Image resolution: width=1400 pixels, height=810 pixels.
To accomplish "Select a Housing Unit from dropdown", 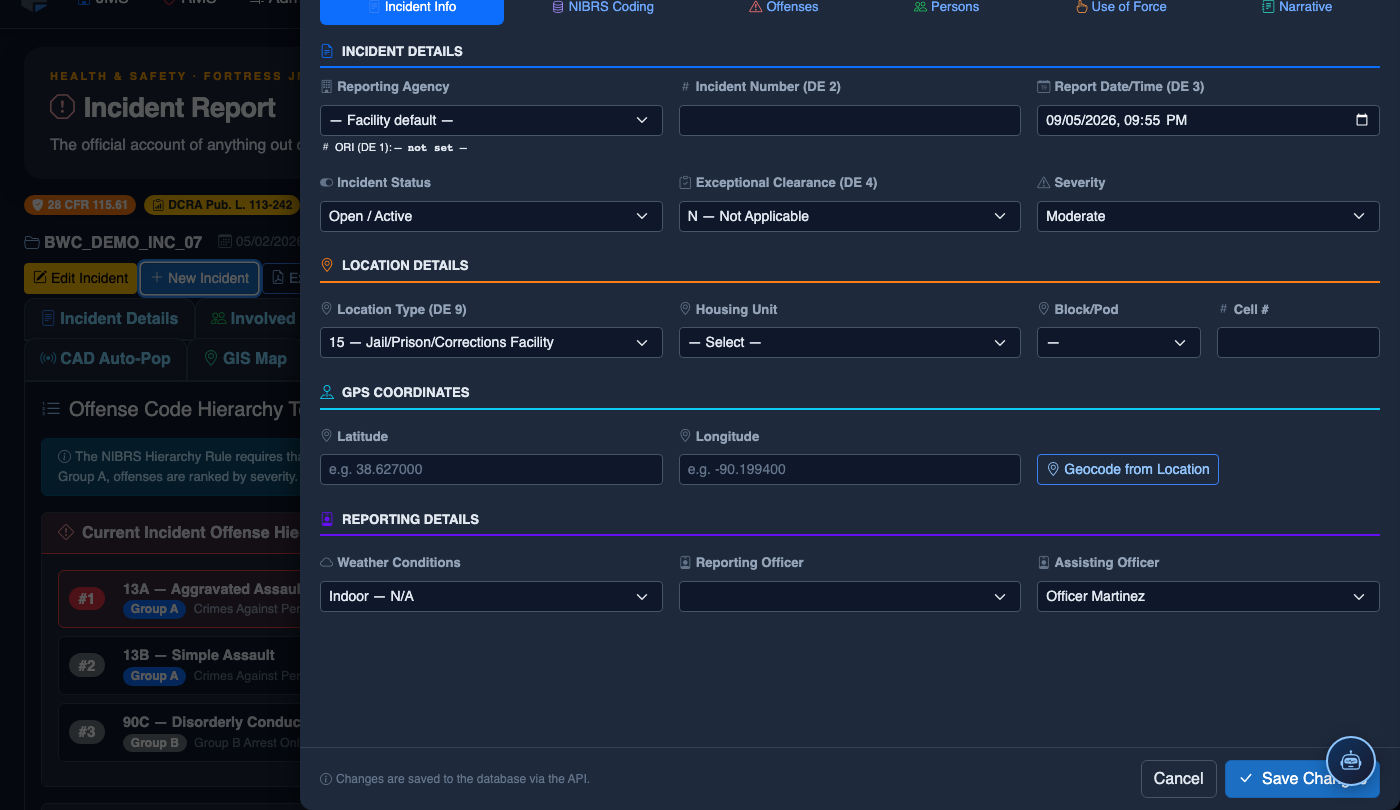I will [x=850, y=342].
